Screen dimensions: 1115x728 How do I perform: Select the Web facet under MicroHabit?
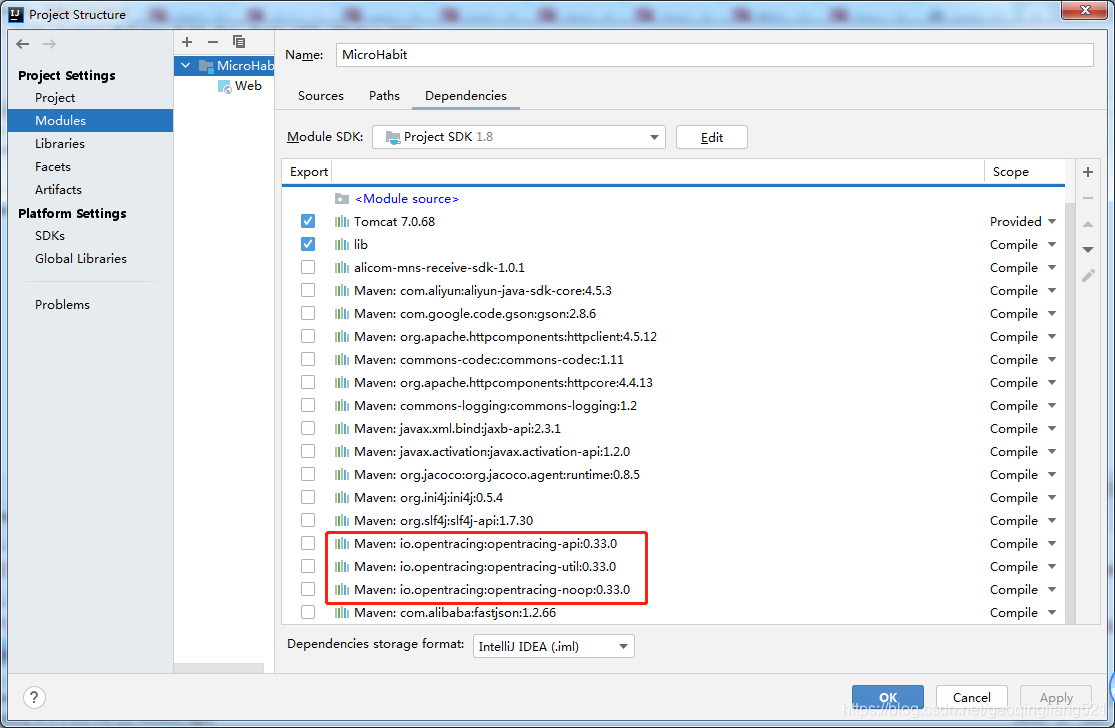click(x=248, y=86)
